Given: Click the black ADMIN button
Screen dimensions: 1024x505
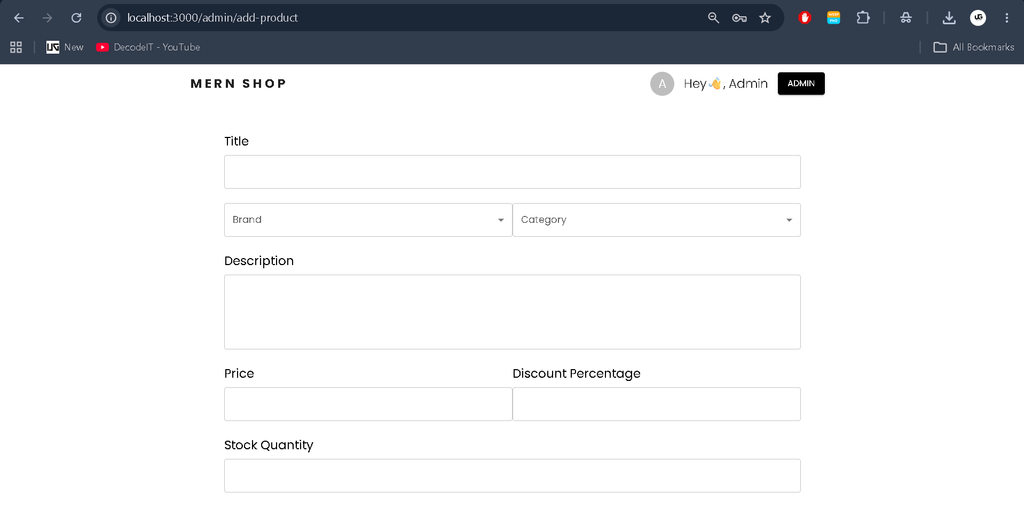Looking at the screenshot, I should [801, 84].
